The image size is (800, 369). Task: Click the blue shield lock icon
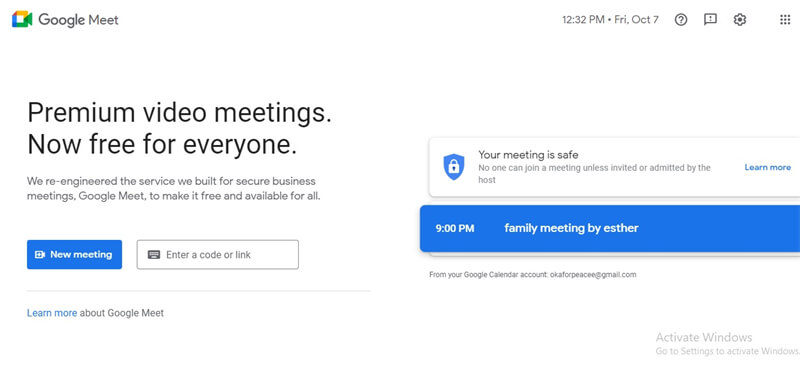pyautogui.click(x=454, y=167)
